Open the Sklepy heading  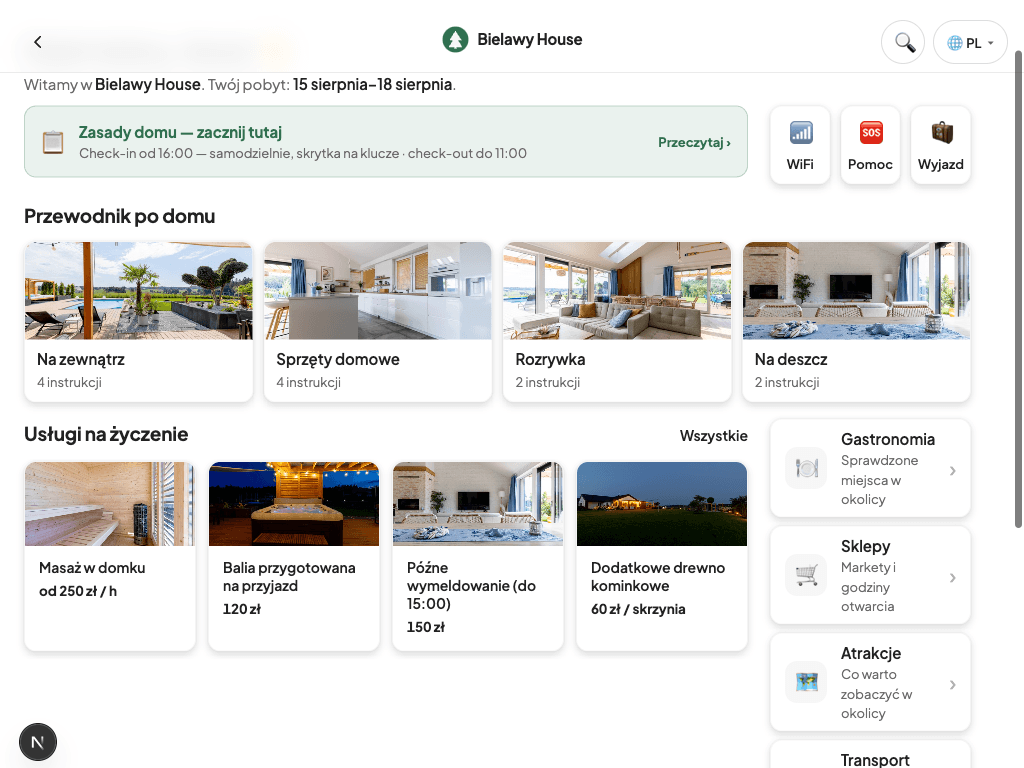(865, 546)
